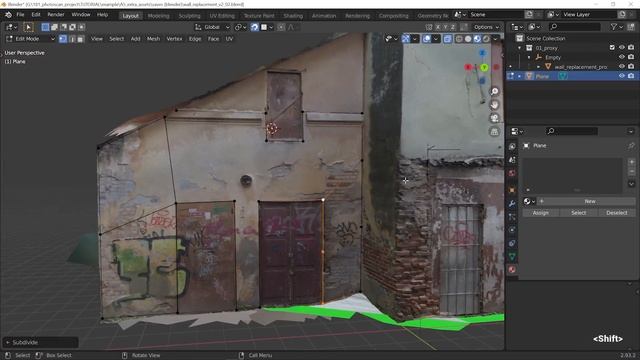Open the Global transform orientation dropdown
Image resolution: width=640 pixels, height=360 pixels.
(212, 27)
